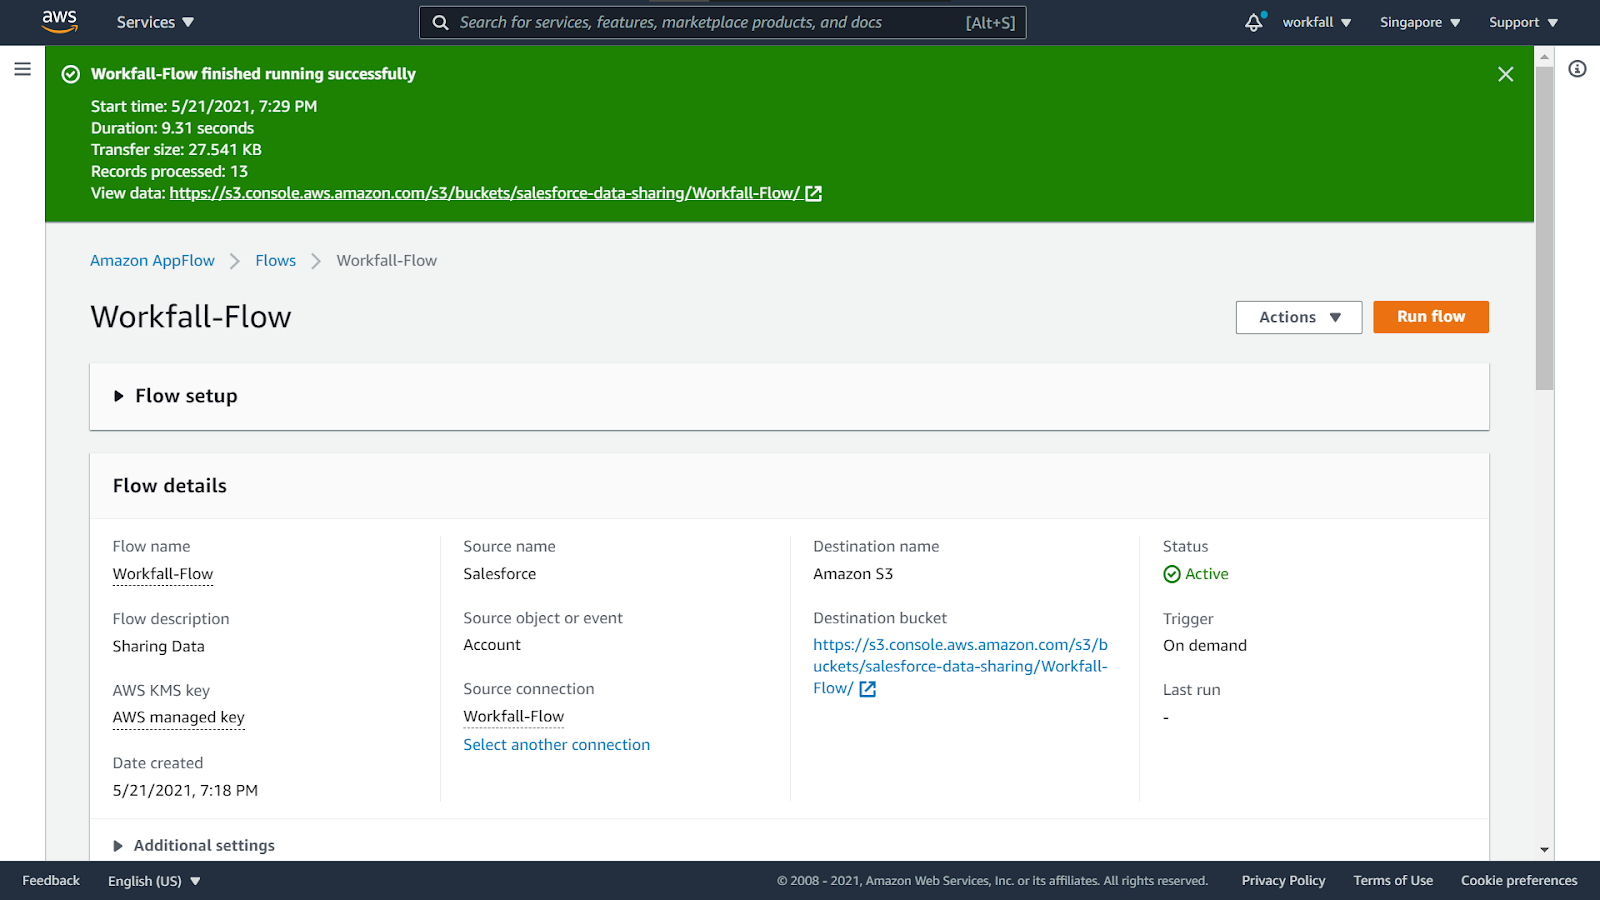Expand the Flow setup section
The image size is (1600, 900).
(176, 396)
